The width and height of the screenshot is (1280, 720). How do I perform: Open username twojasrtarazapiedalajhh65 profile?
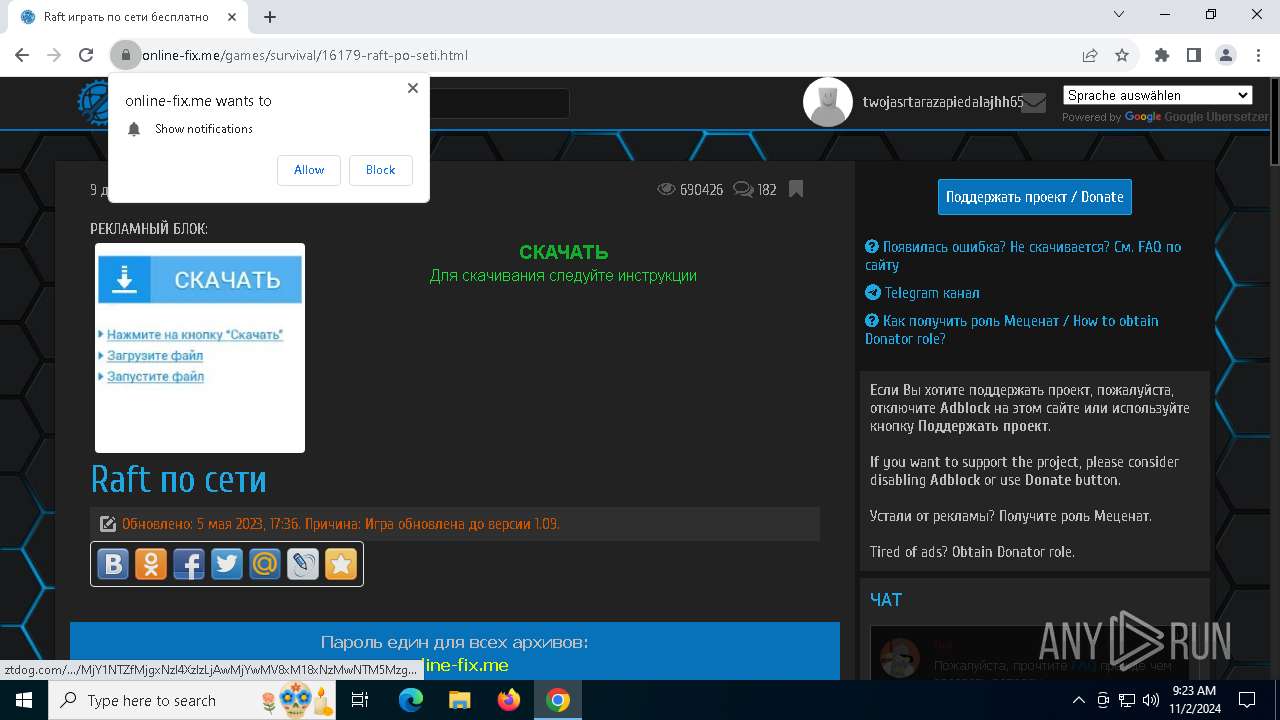tap(943, 102)
